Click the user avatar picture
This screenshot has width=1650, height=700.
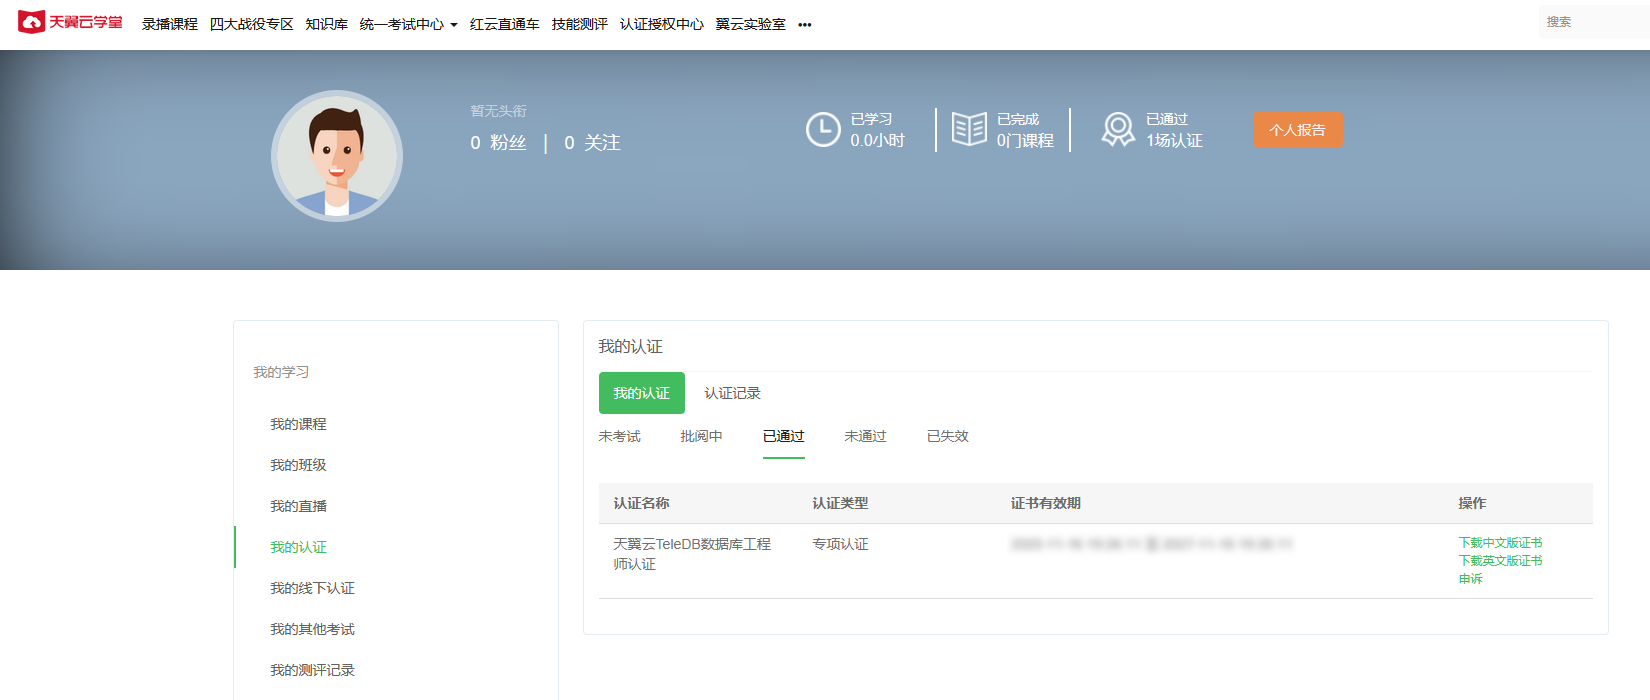pyautogui.click(x=337, y=156)
